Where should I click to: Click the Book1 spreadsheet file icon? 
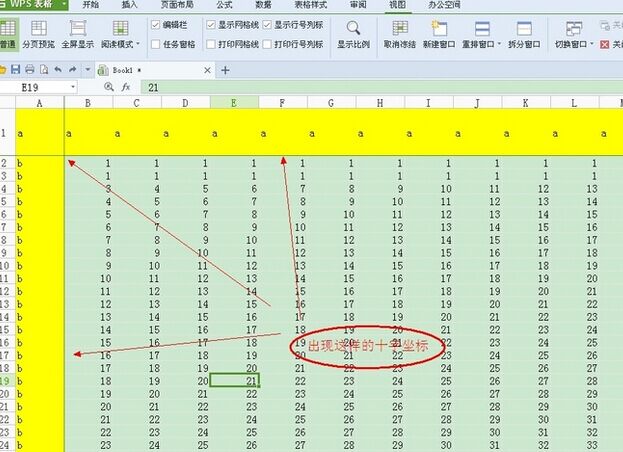point(103,70)
